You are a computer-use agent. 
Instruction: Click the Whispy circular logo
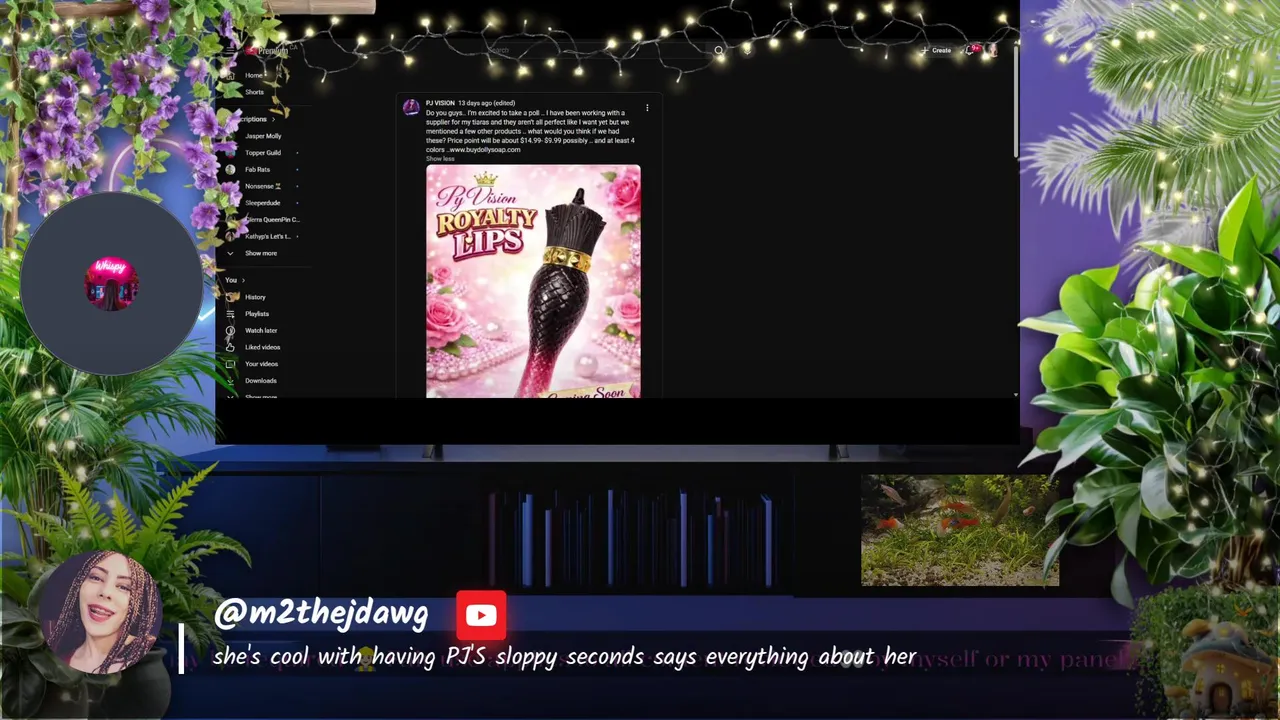(x=111, y=283)
